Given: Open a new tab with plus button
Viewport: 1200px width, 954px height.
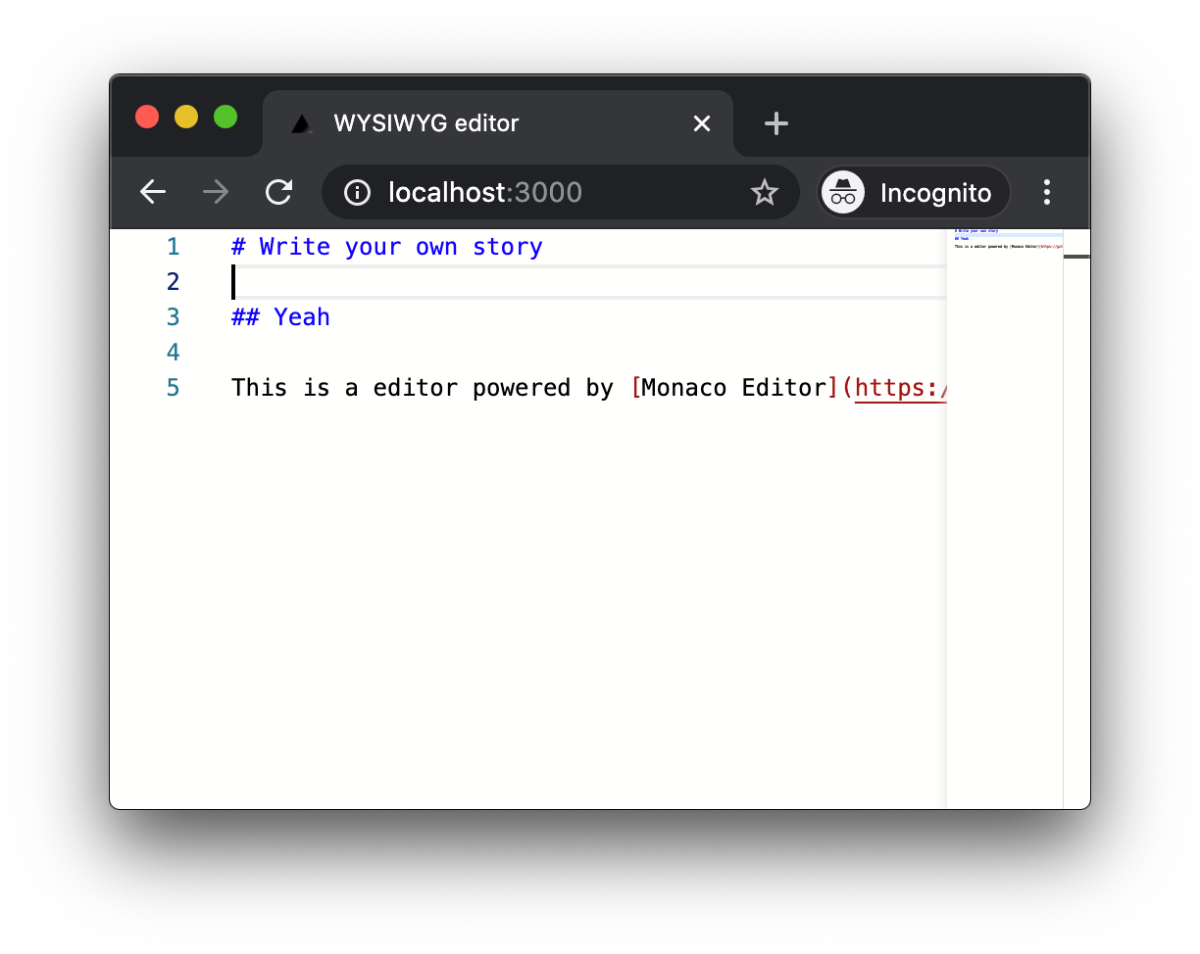Looking at the screenshot, I should [776, 123].
